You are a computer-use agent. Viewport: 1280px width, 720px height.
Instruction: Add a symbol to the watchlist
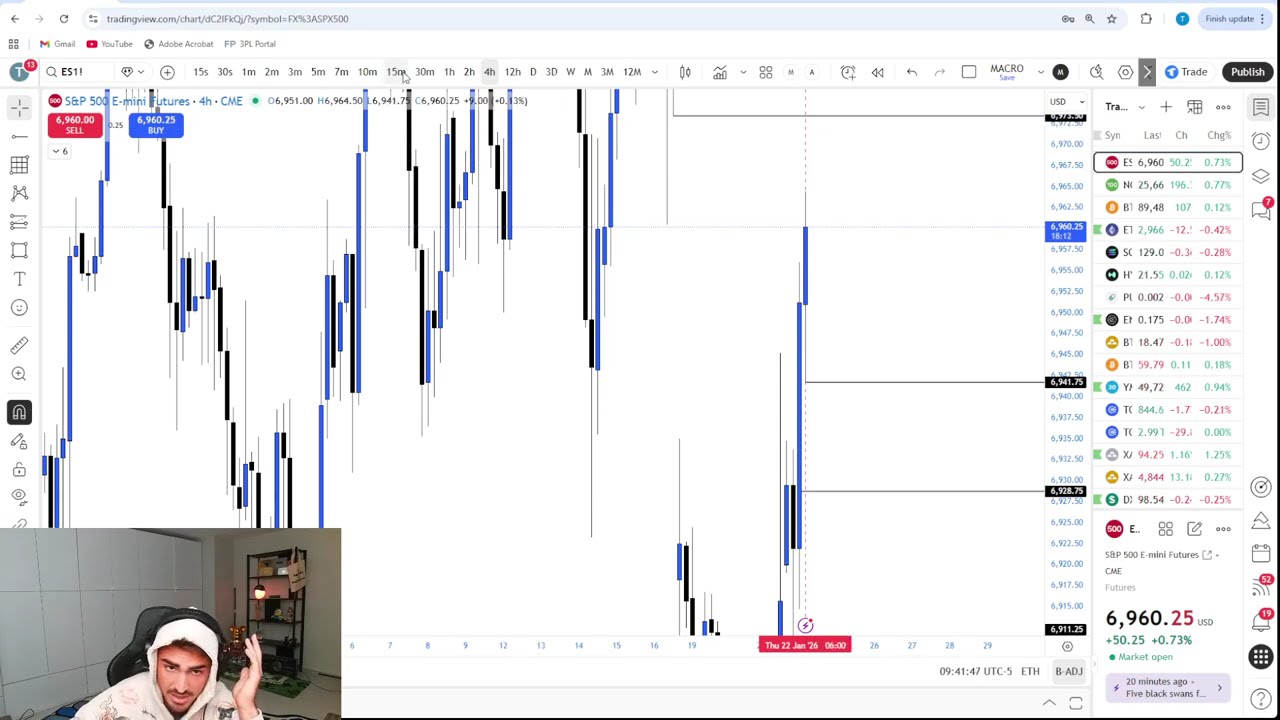click(x=1166, y=107)
